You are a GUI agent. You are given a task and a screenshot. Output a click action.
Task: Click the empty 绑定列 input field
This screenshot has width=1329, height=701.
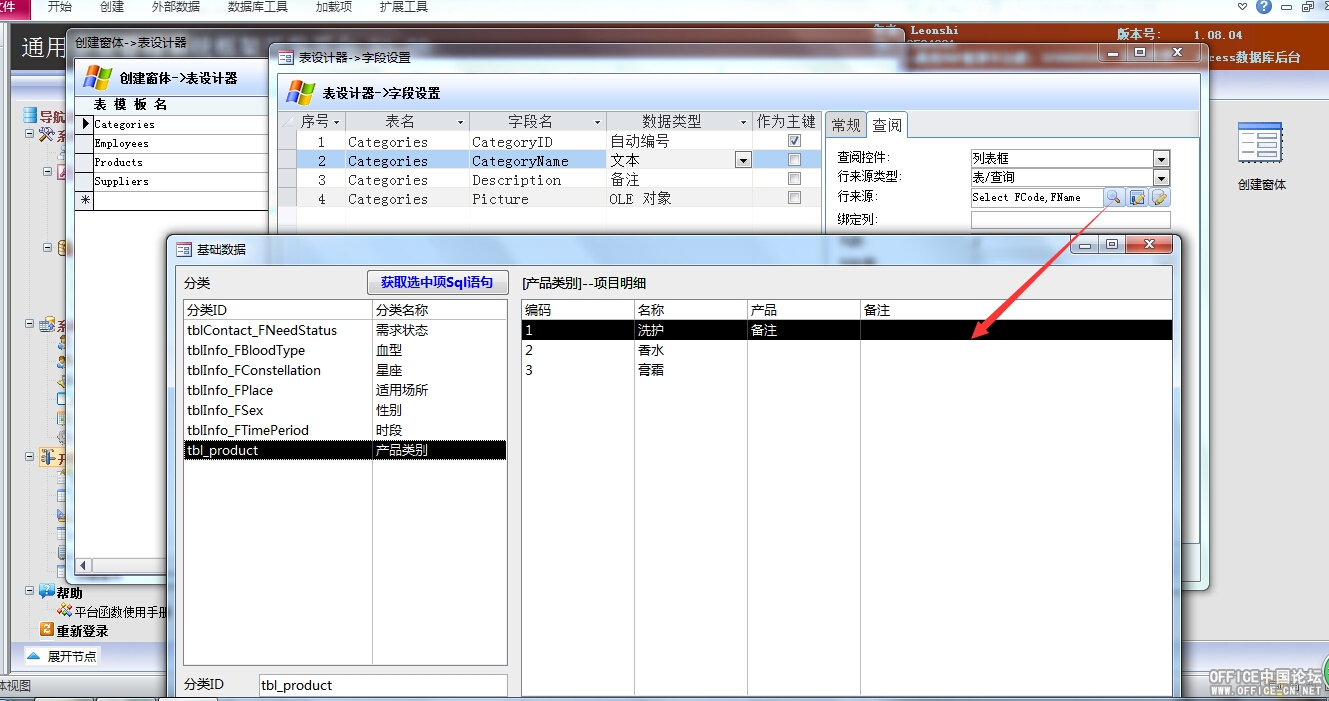tap(1070, 219)
